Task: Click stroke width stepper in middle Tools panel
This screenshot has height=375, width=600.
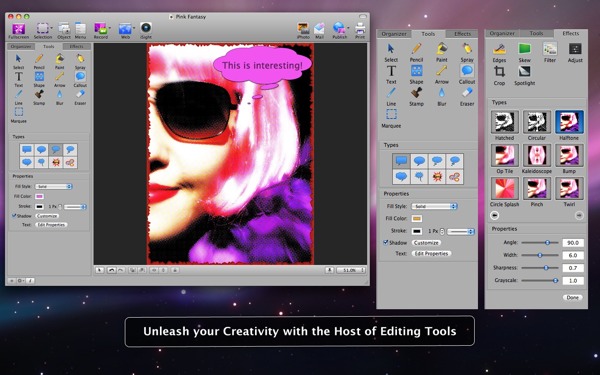Action: coord(442,231)
